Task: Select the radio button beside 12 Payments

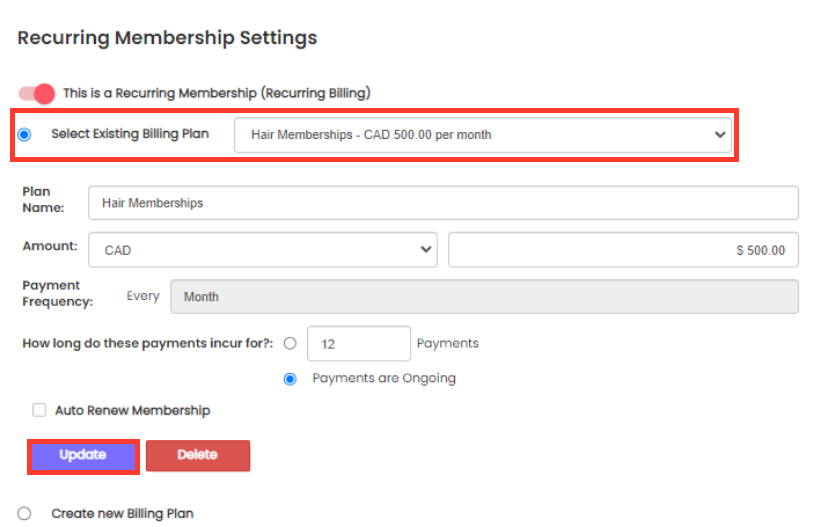Action: [290, 343]
